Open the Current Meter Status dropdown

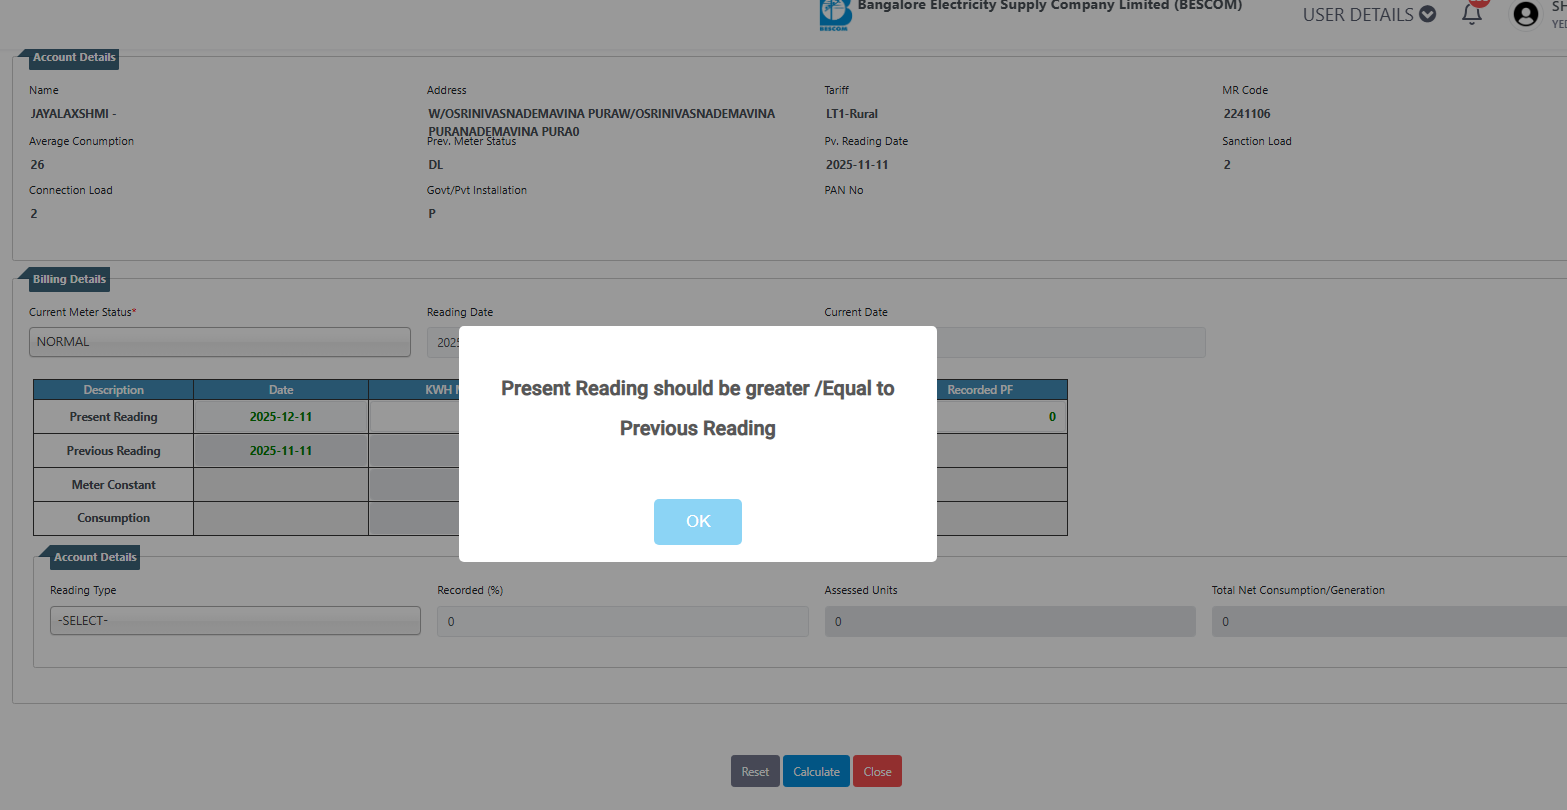coord(220,342)
